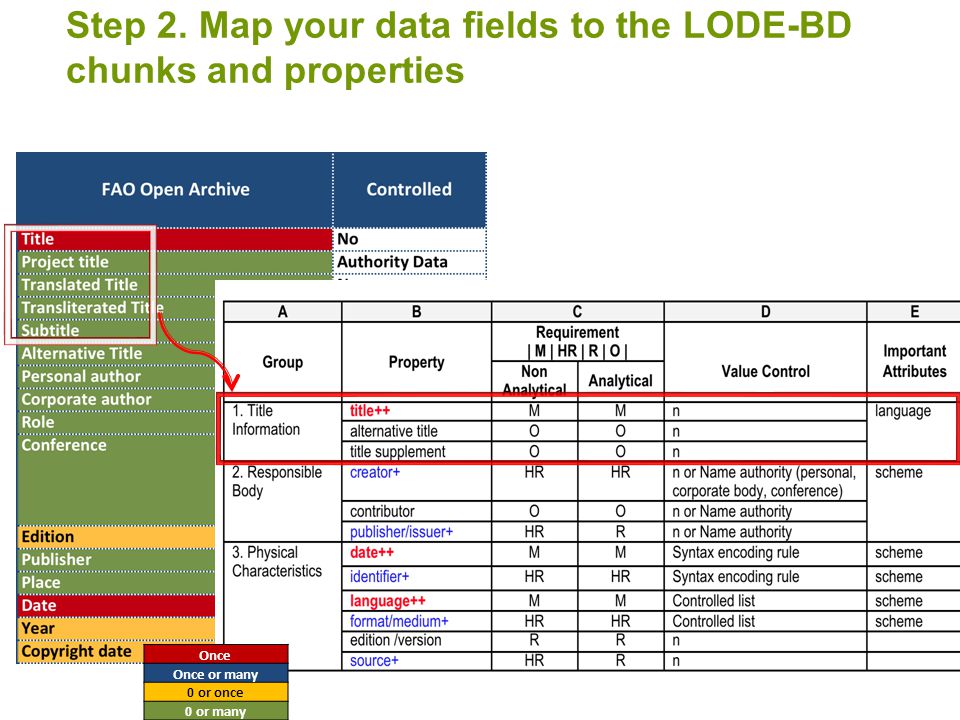Click column header 'A'
The width and height of the screenshot is (960, 720).
tap(283, 312)
